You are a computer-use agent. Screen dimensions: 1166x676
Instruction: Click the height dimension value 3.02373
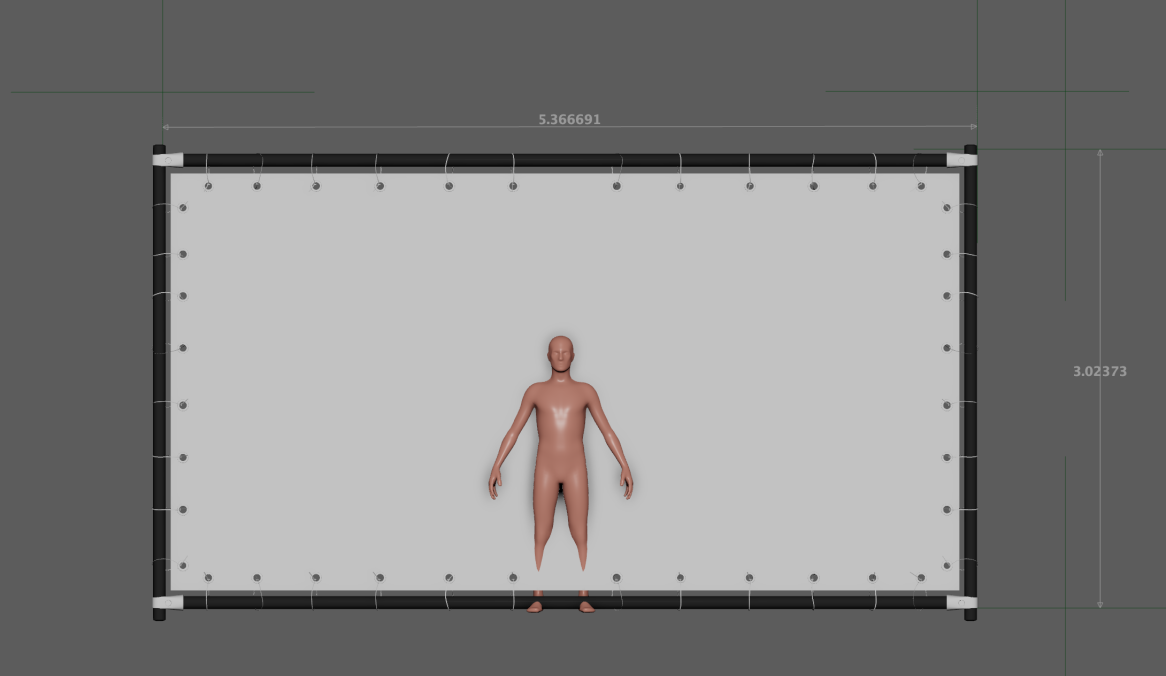tap(1099, 371)
